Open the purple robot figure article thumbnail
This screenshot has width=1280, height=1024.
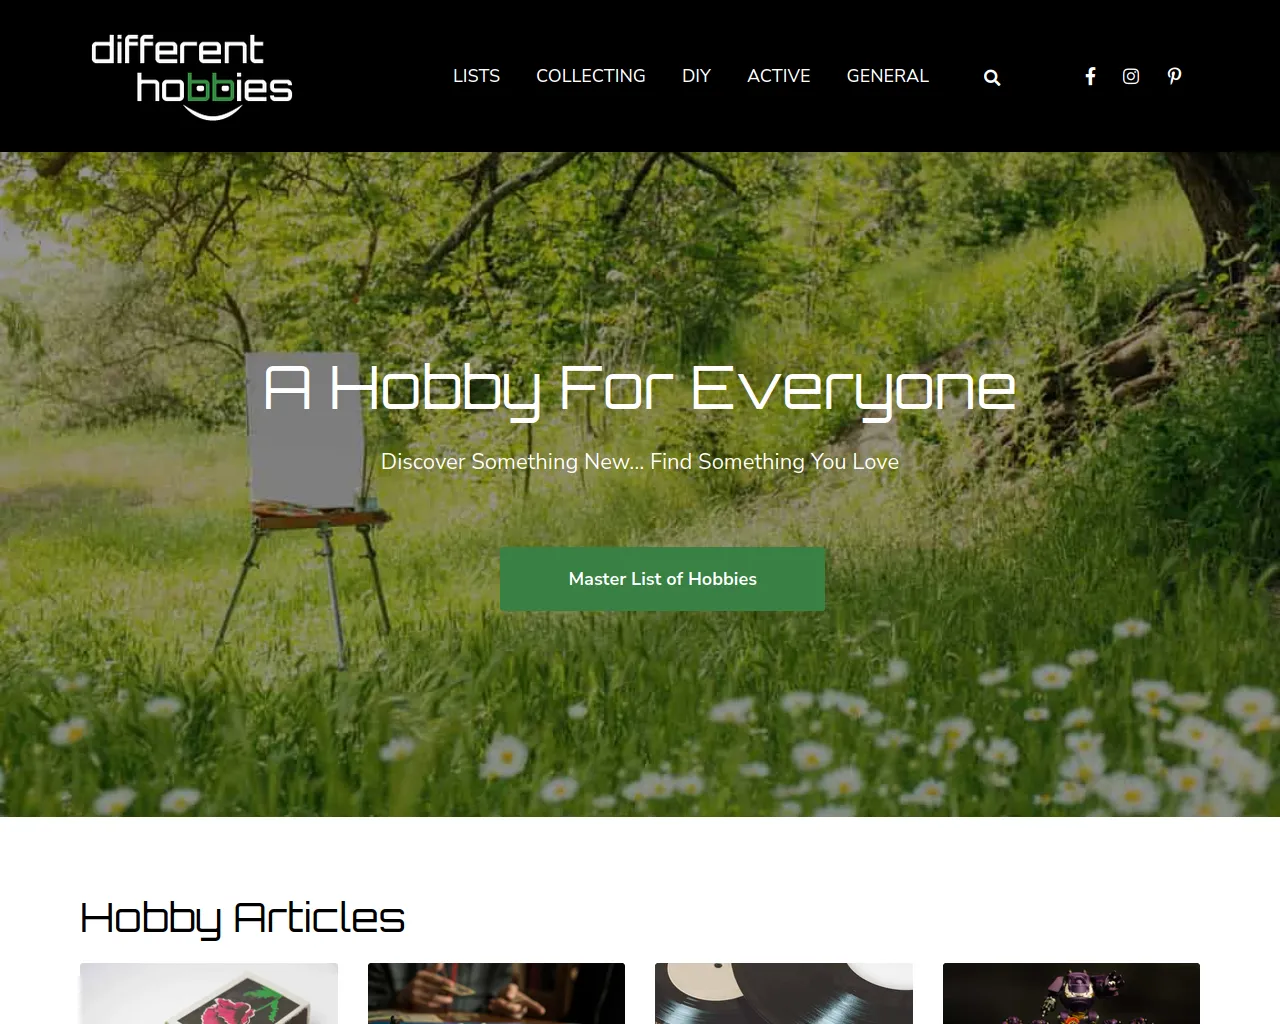[1071, 993]
